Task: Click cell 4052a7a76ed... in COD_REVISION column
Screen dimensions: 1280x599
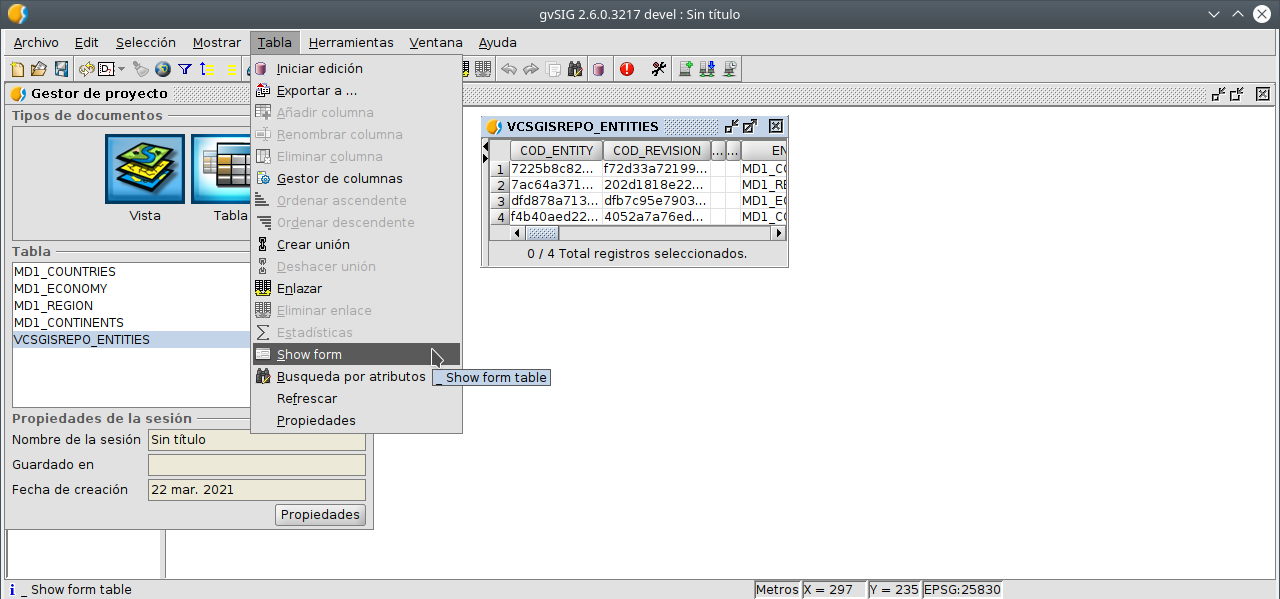Action: click(657, 217)
